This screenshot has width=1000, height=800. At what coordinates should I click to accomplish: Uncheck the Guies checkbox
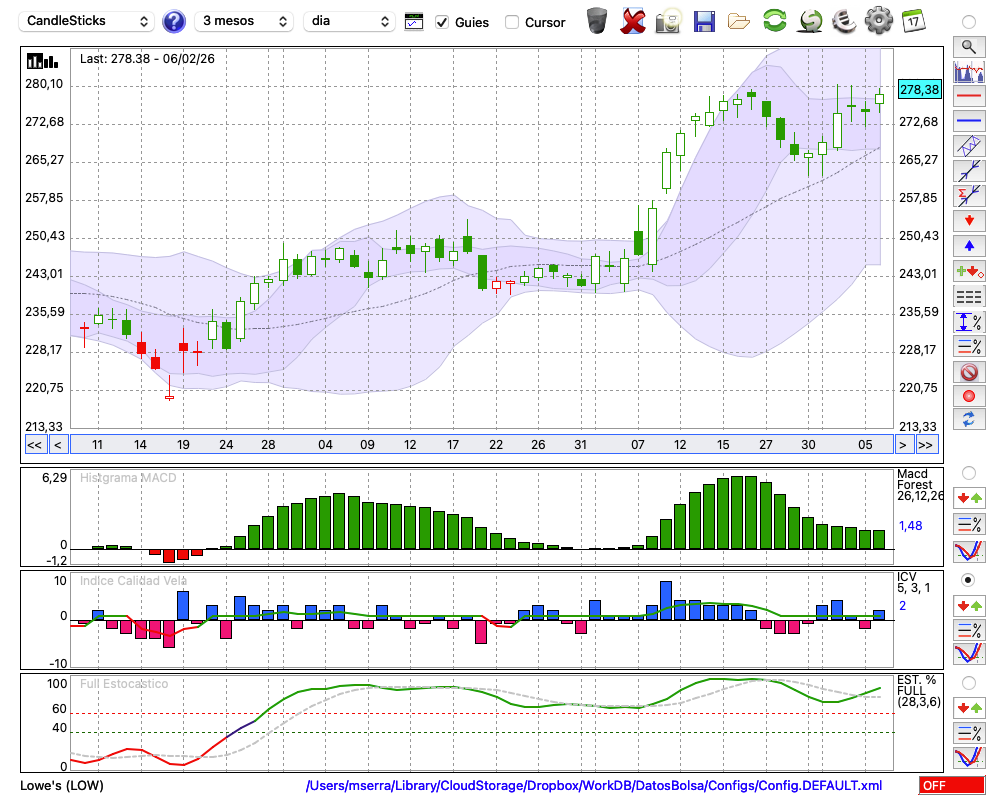[442, 22]
